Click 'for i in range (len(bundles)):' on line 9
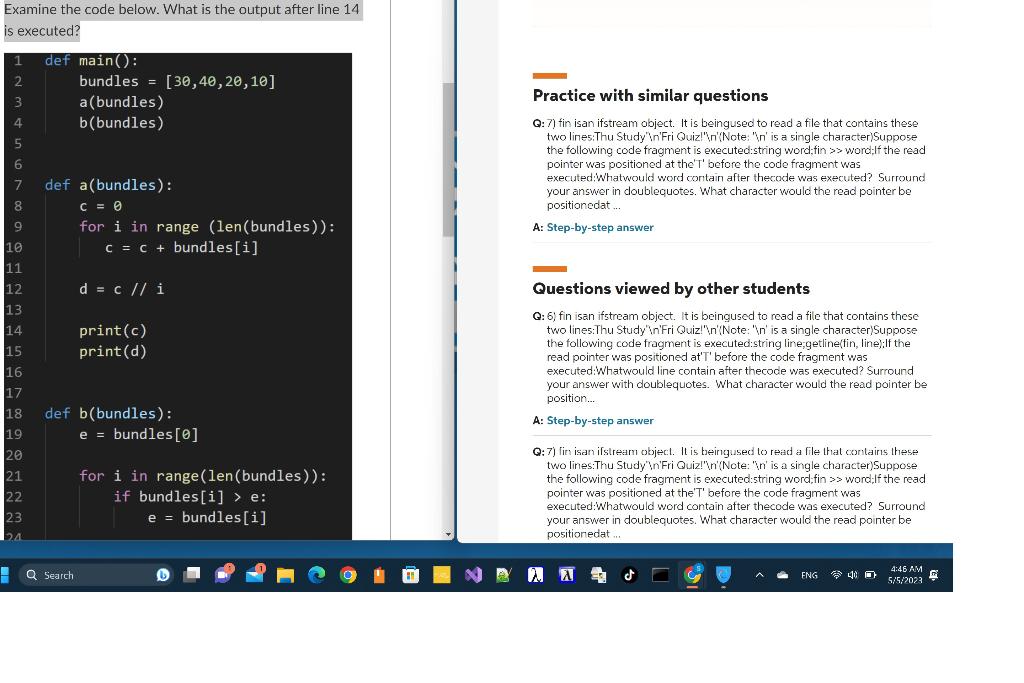Screen dimensions: 1024x683 [x=207, y=227]
